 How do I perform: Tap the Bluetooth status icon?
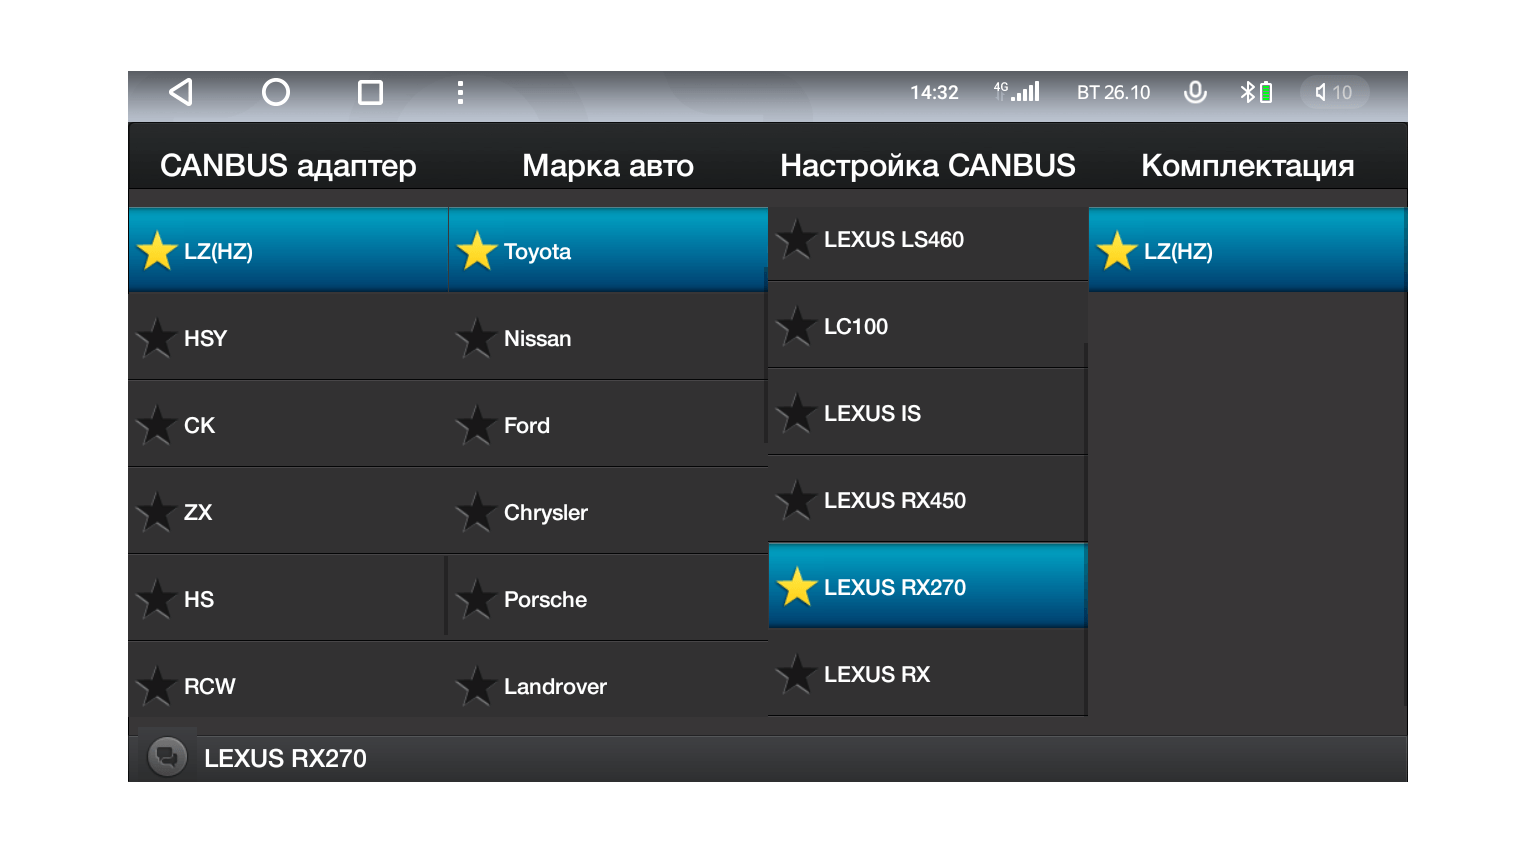pyautogui.click(x=1247, y=93)
